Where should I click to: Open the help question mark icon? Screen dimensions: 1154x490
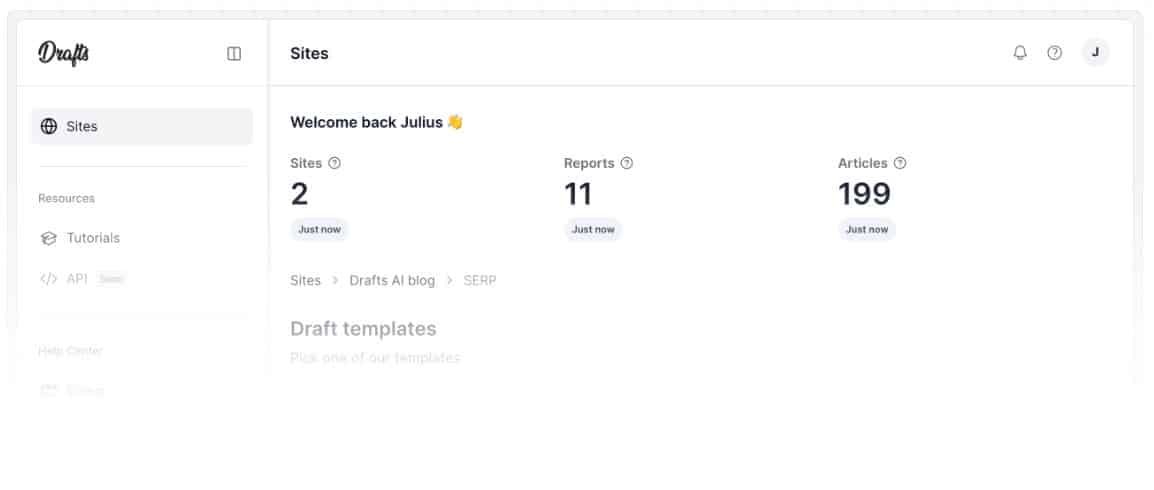(1054, 53)
